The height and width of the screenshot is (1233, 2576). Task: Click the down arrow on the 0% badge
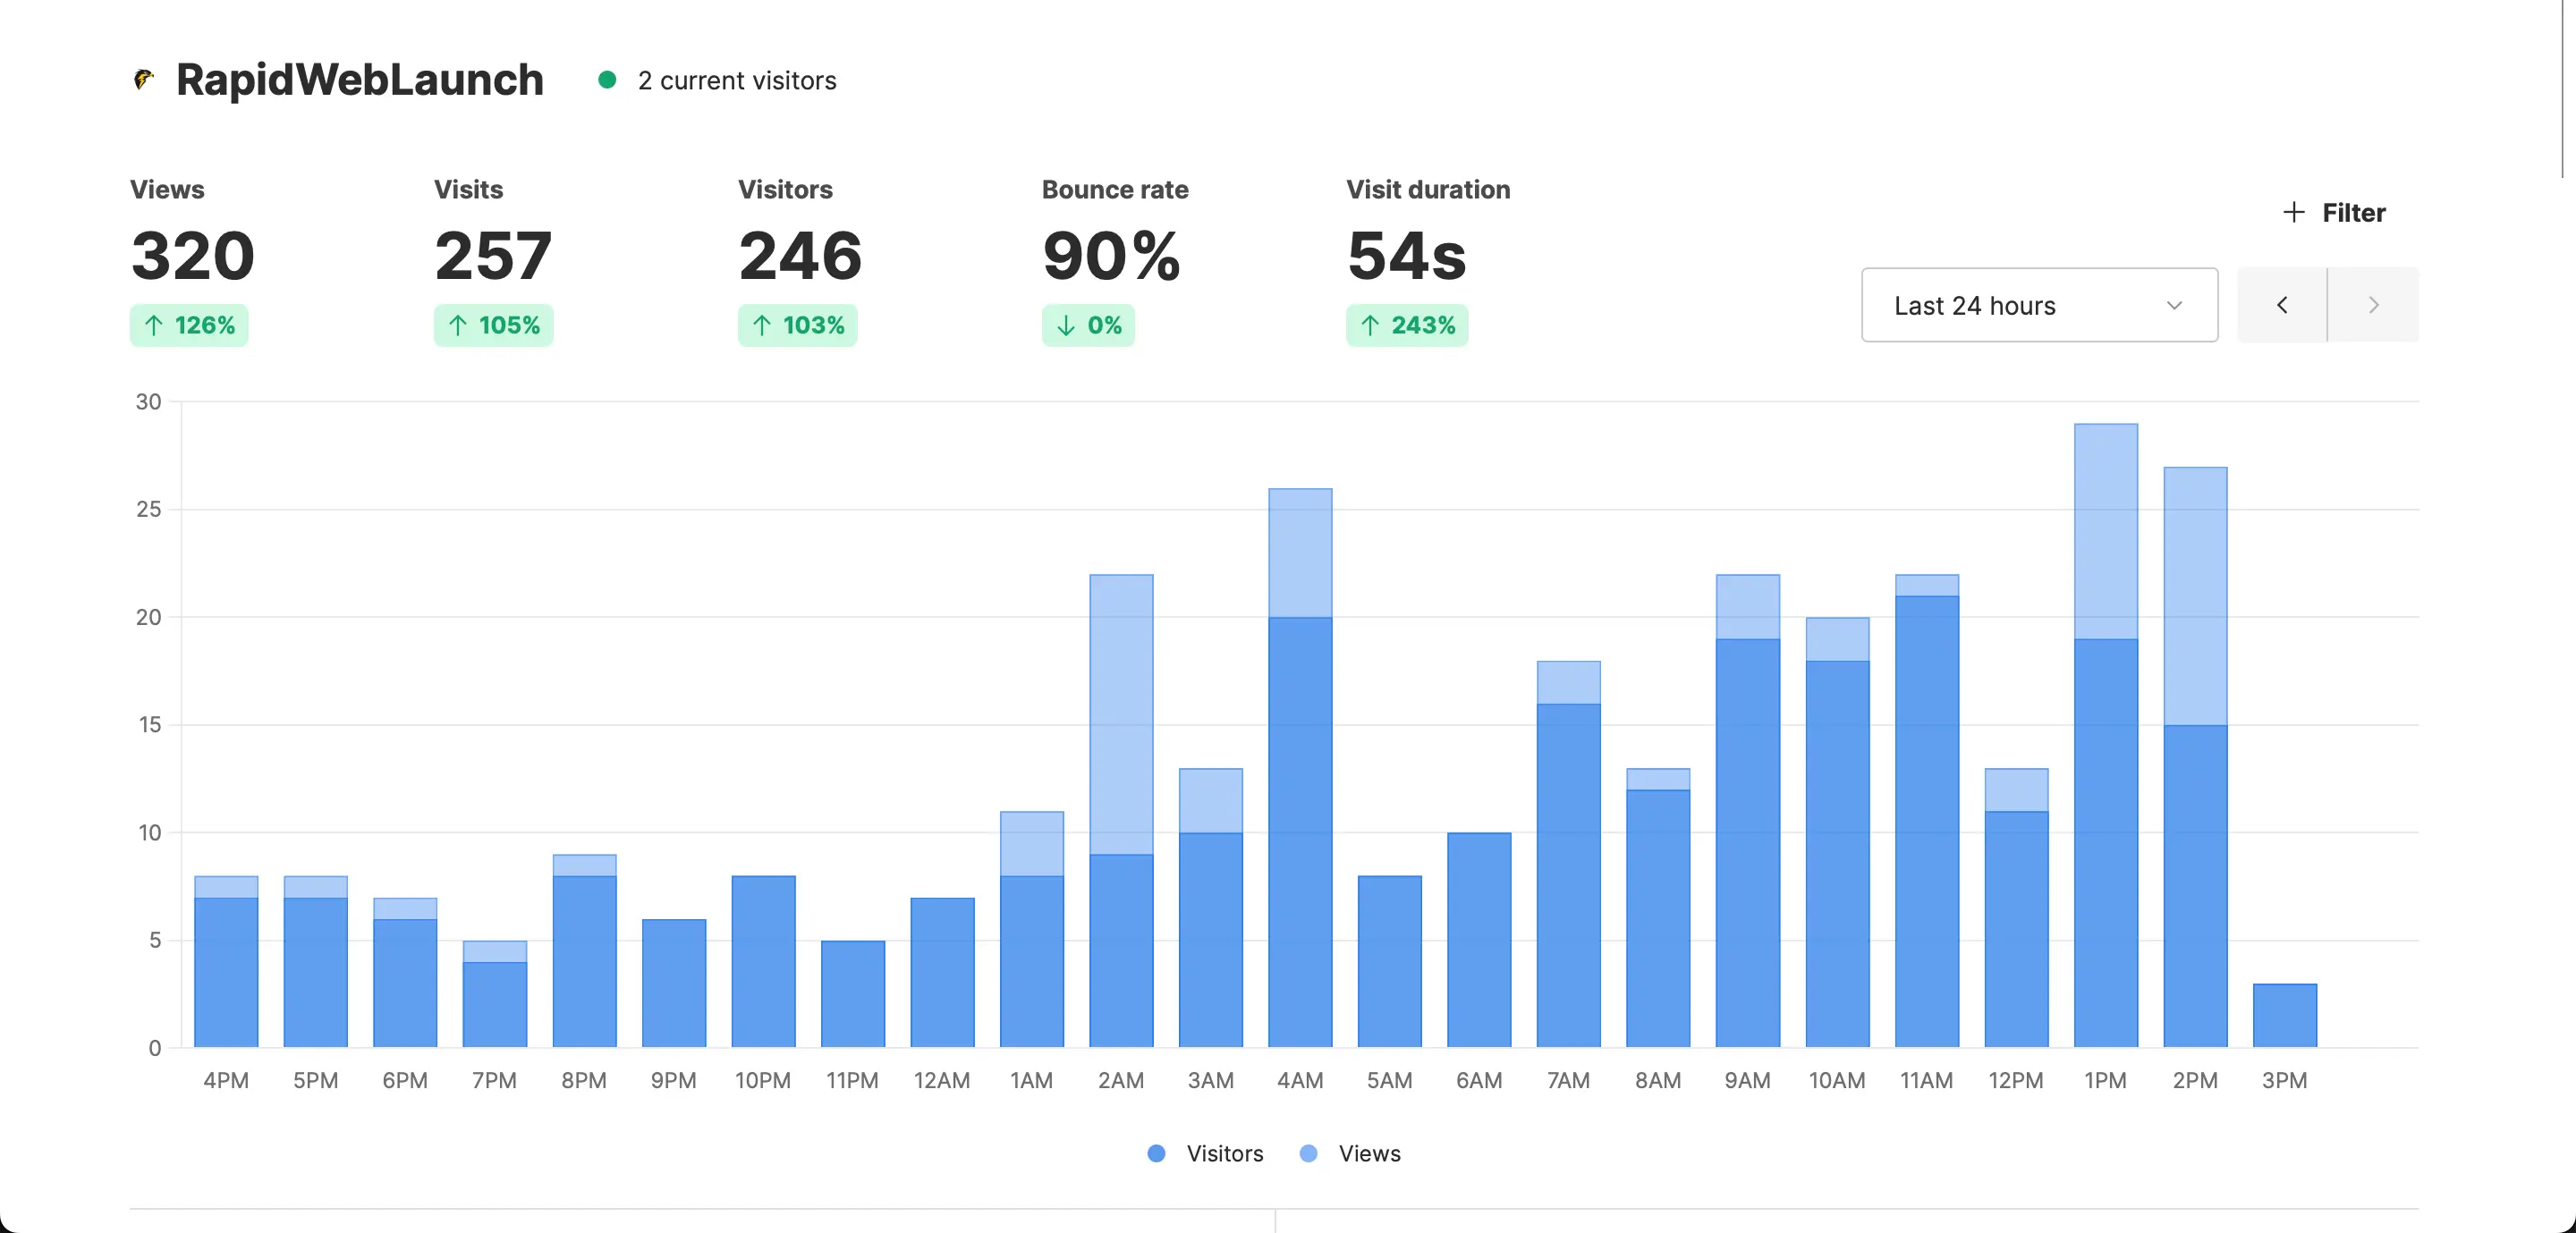coord(1064,325)
